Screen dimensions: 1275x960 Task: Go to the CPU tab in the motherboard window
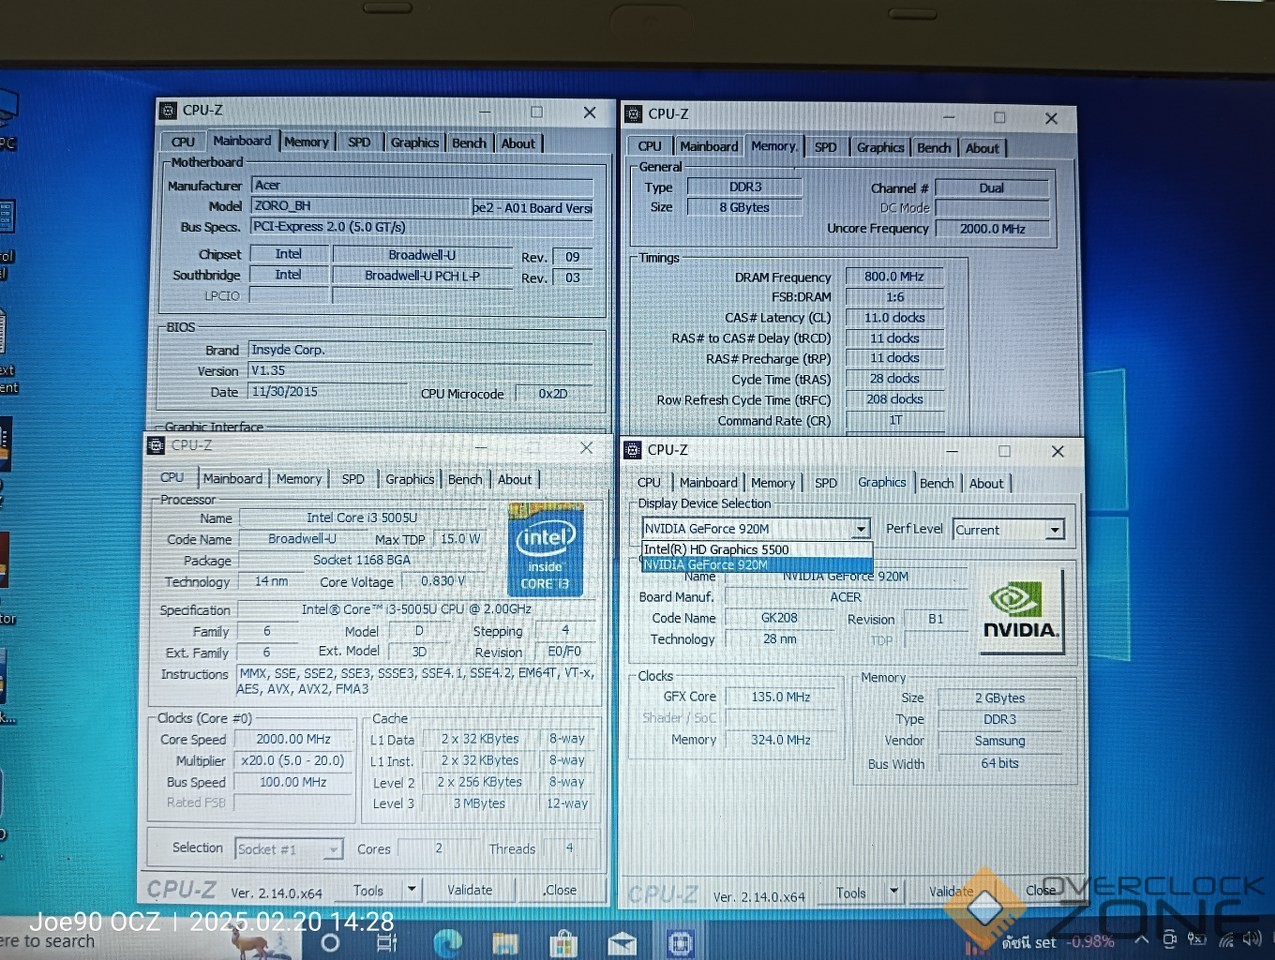click(183, 142)
